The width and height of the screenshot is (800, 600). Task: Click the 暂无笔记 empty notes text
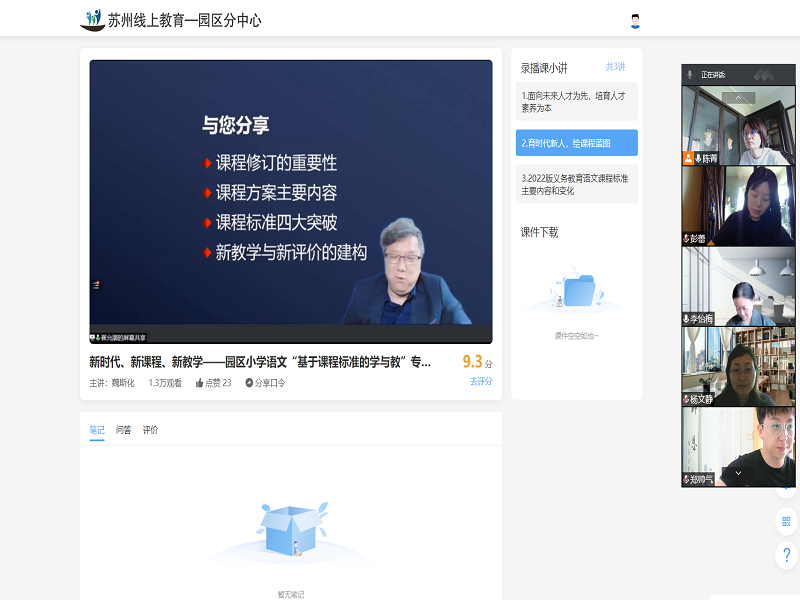pos(291,594)
